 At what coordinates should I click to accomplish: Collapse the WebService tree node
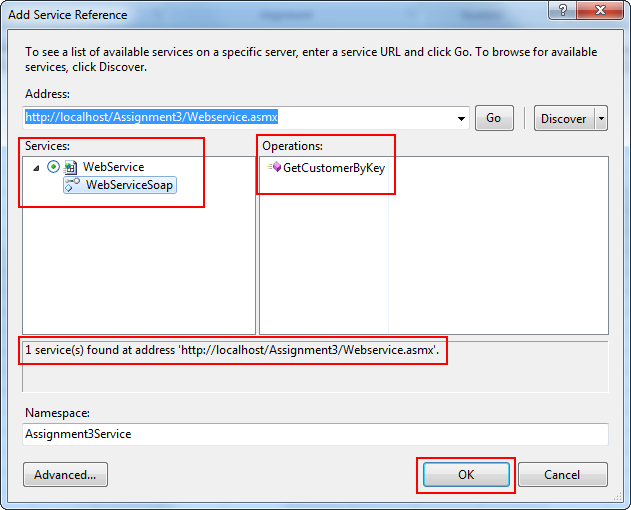(x=36, y=168)
